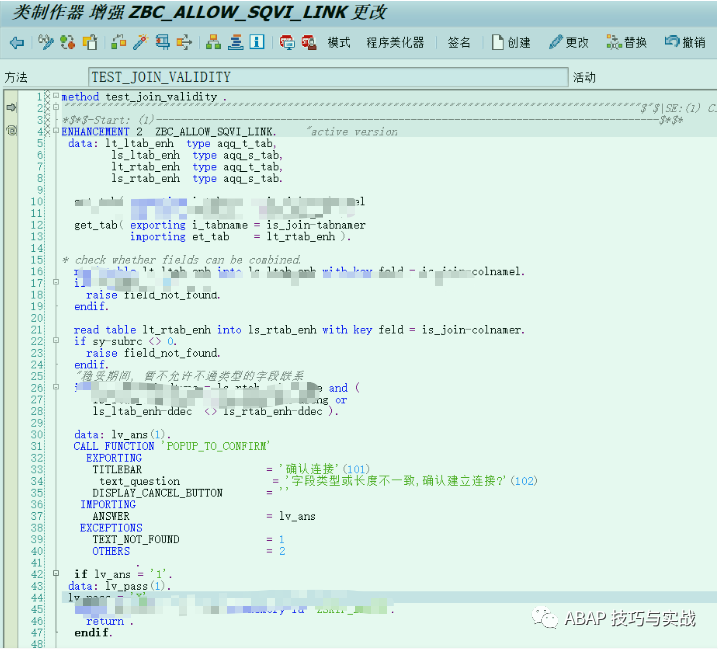Set session breakpoint icon
Image resolution: width=718 pixels, height=649 pixels.
pos(287,42)
